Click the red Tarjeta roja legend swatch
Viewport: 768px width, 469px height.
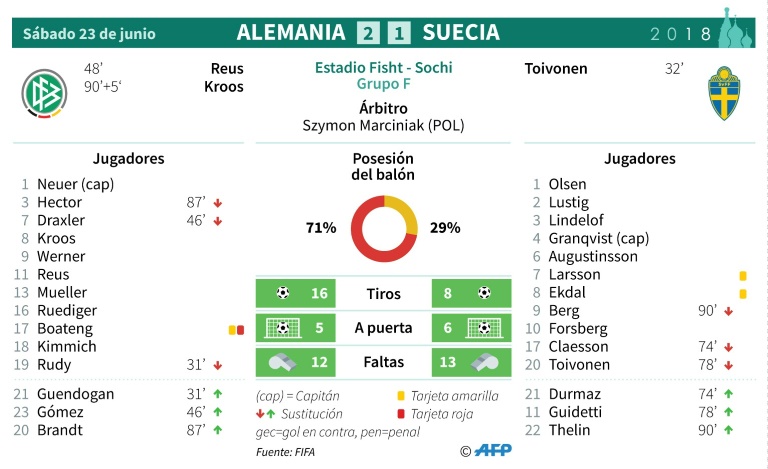coord(401,414)
